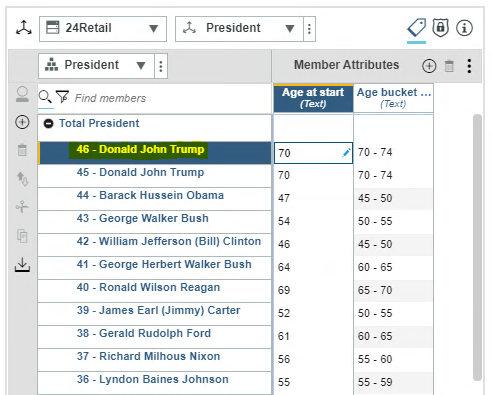Collapse the Total President node
This screenshot has width=491, height=395.
click(49, 124)
